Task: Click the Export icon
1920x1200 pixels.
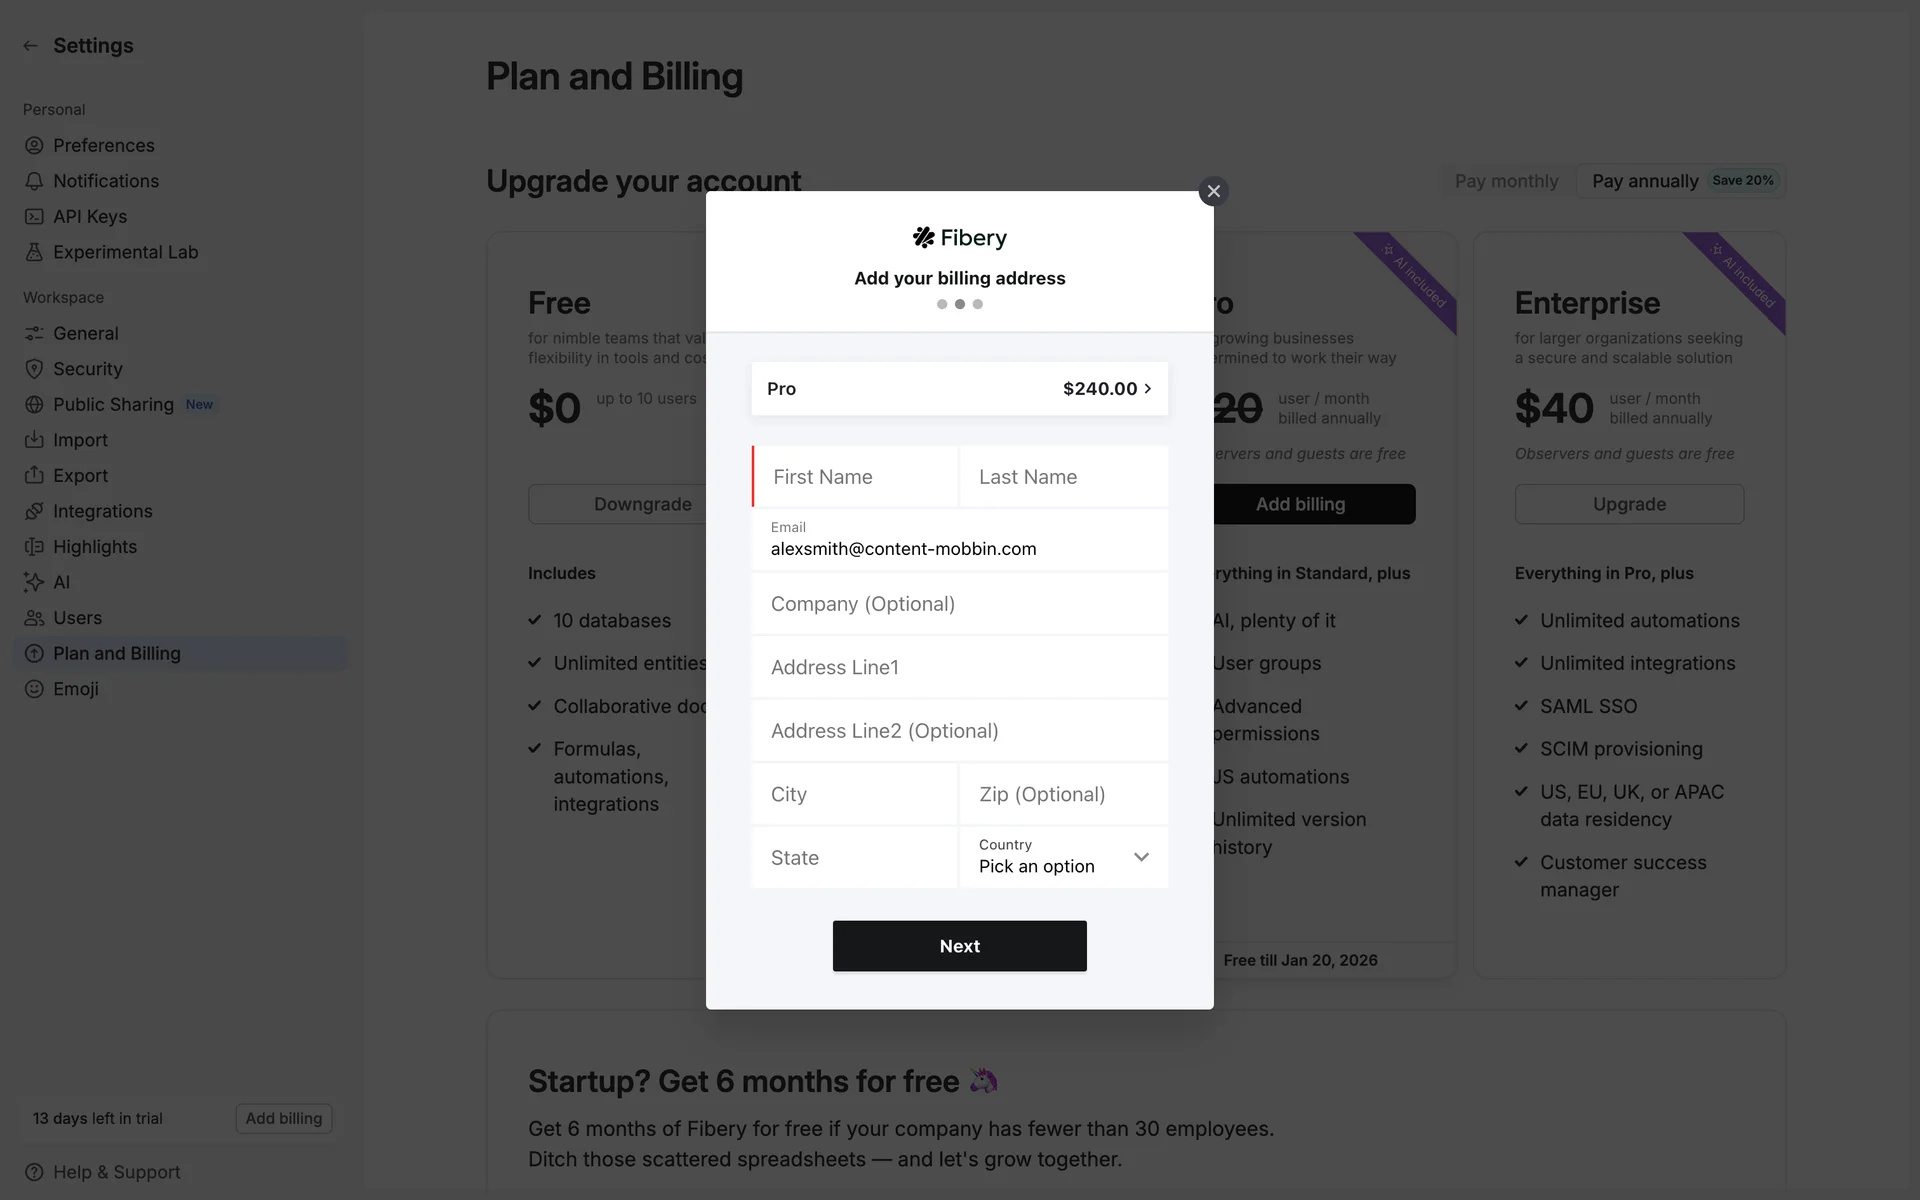Action: (x=34, y=475)
